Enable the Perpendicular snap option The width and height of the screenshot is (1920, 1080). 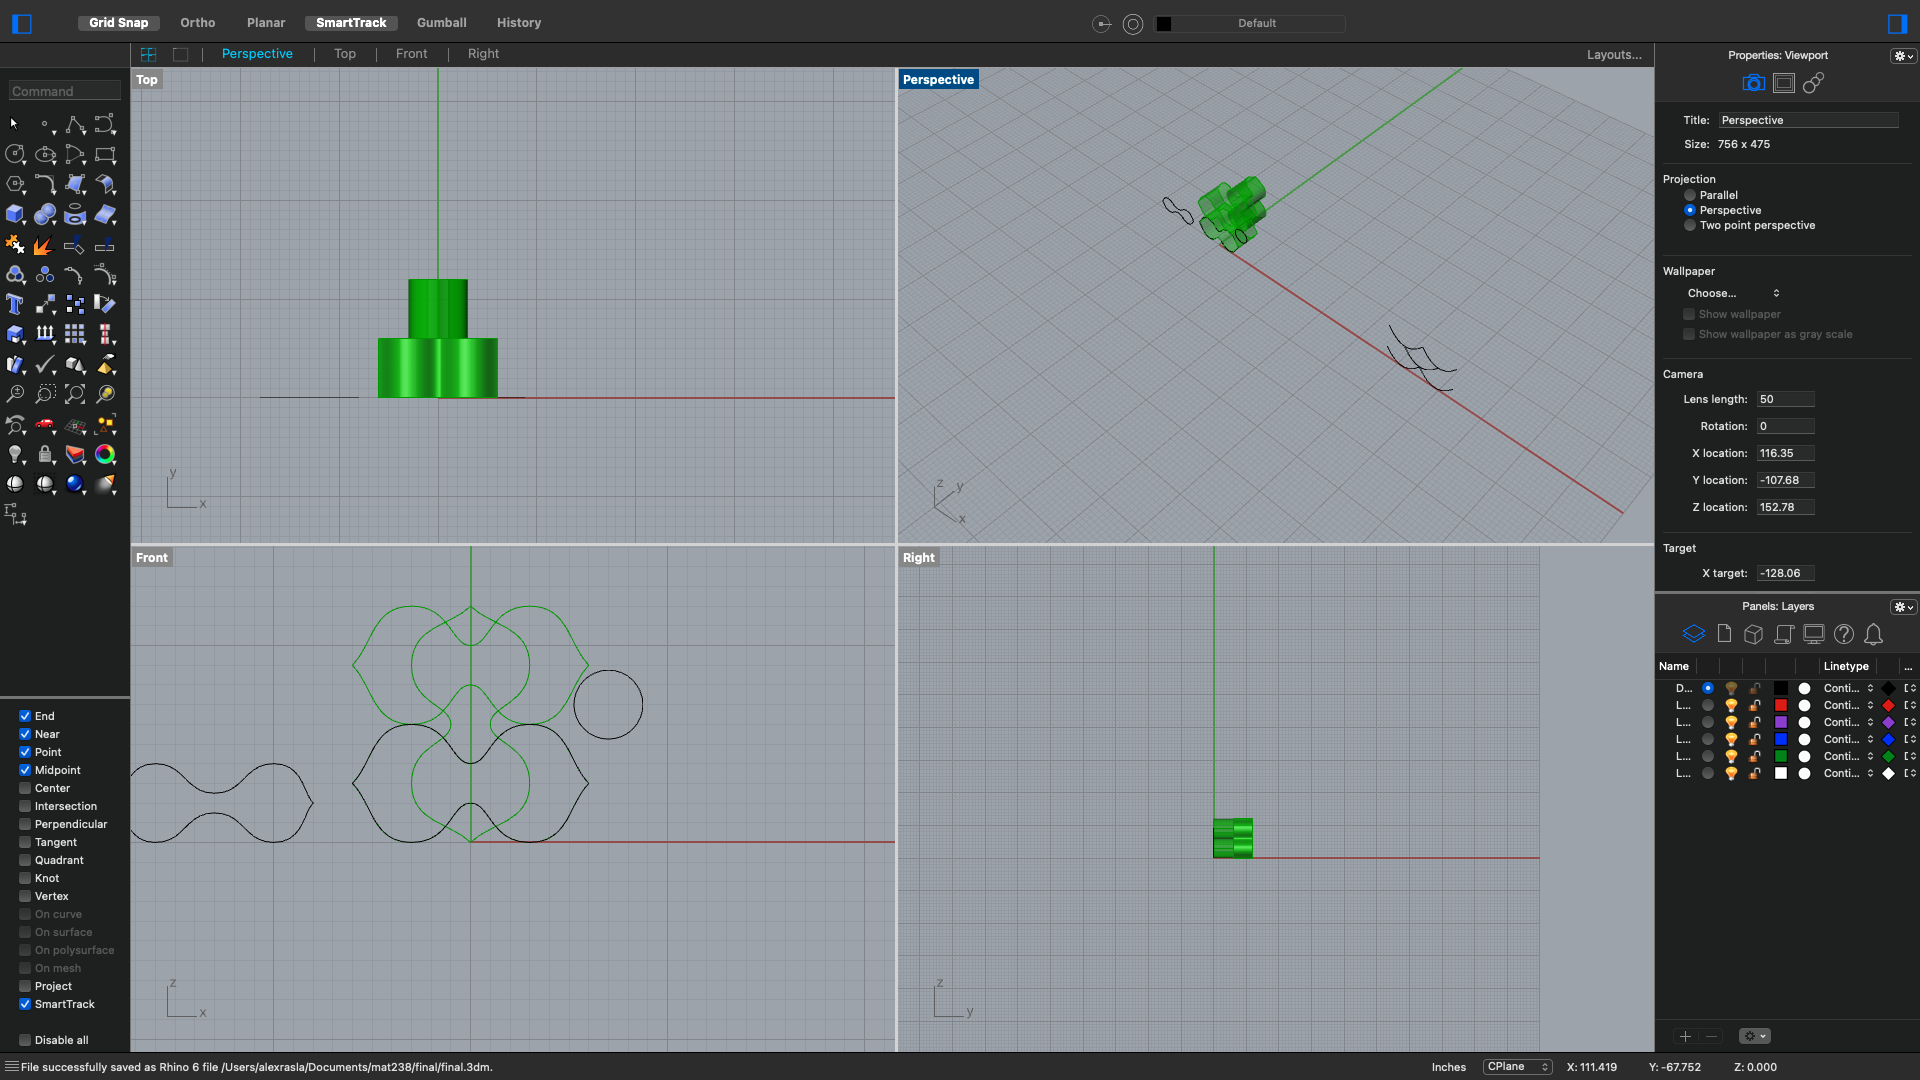click(x=25, y=824)
